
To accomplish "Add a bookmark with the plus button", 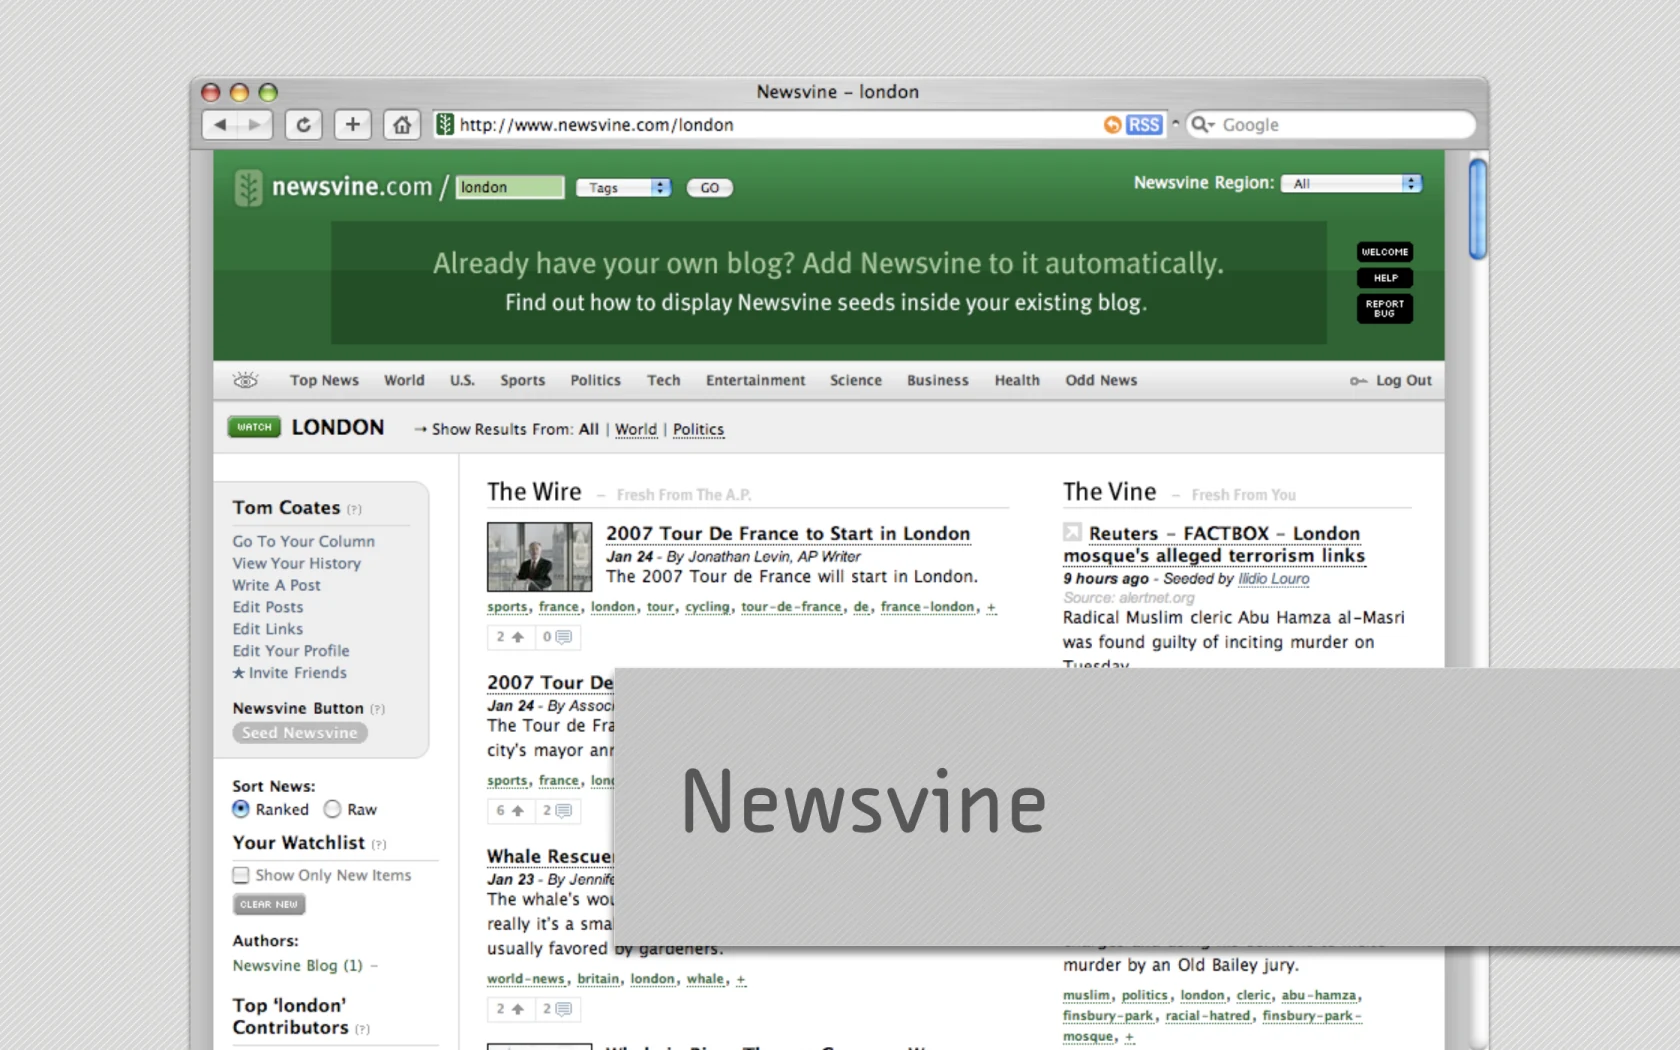I will tap(352, 125).
